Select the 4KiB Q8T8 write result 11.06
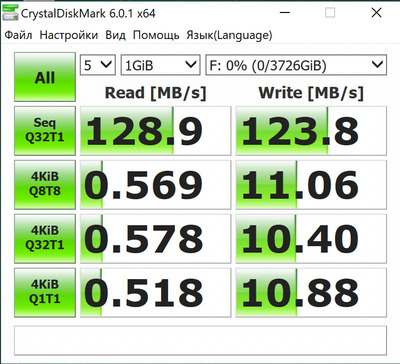The width and height of the screenshot is (400, 364). 311,185
